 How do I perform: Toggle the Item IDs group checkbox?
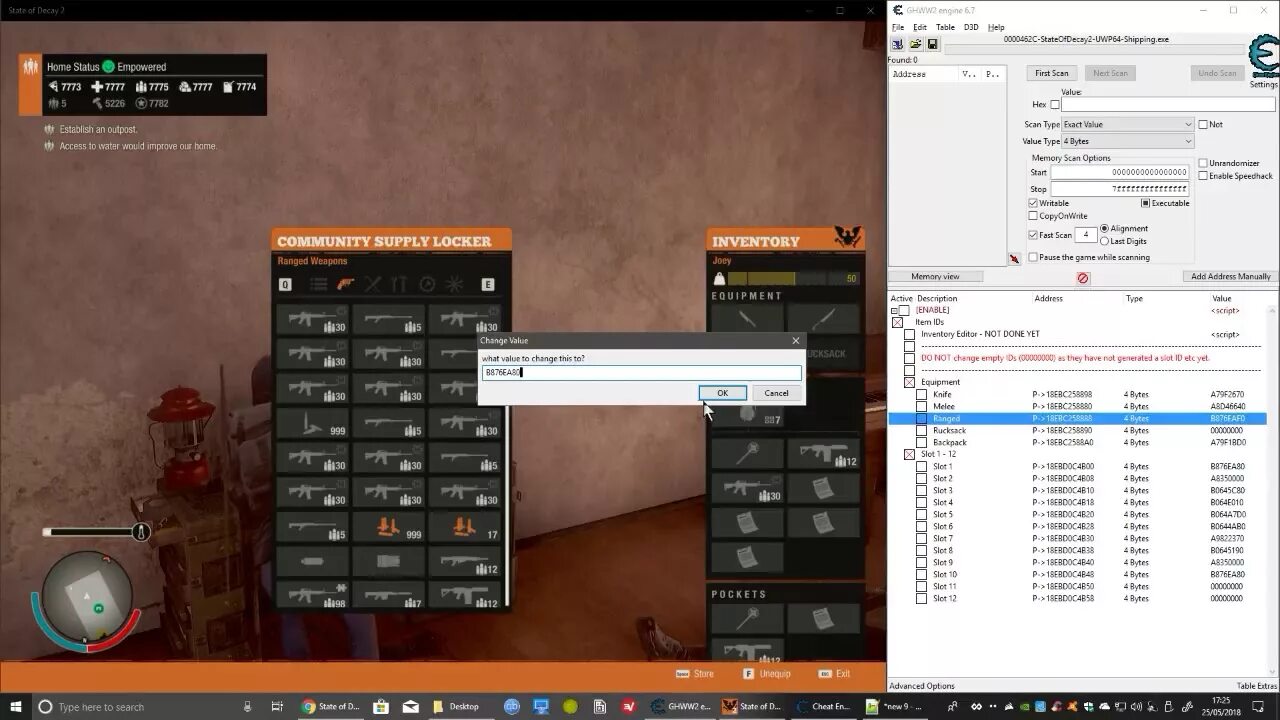pos(897,322)
